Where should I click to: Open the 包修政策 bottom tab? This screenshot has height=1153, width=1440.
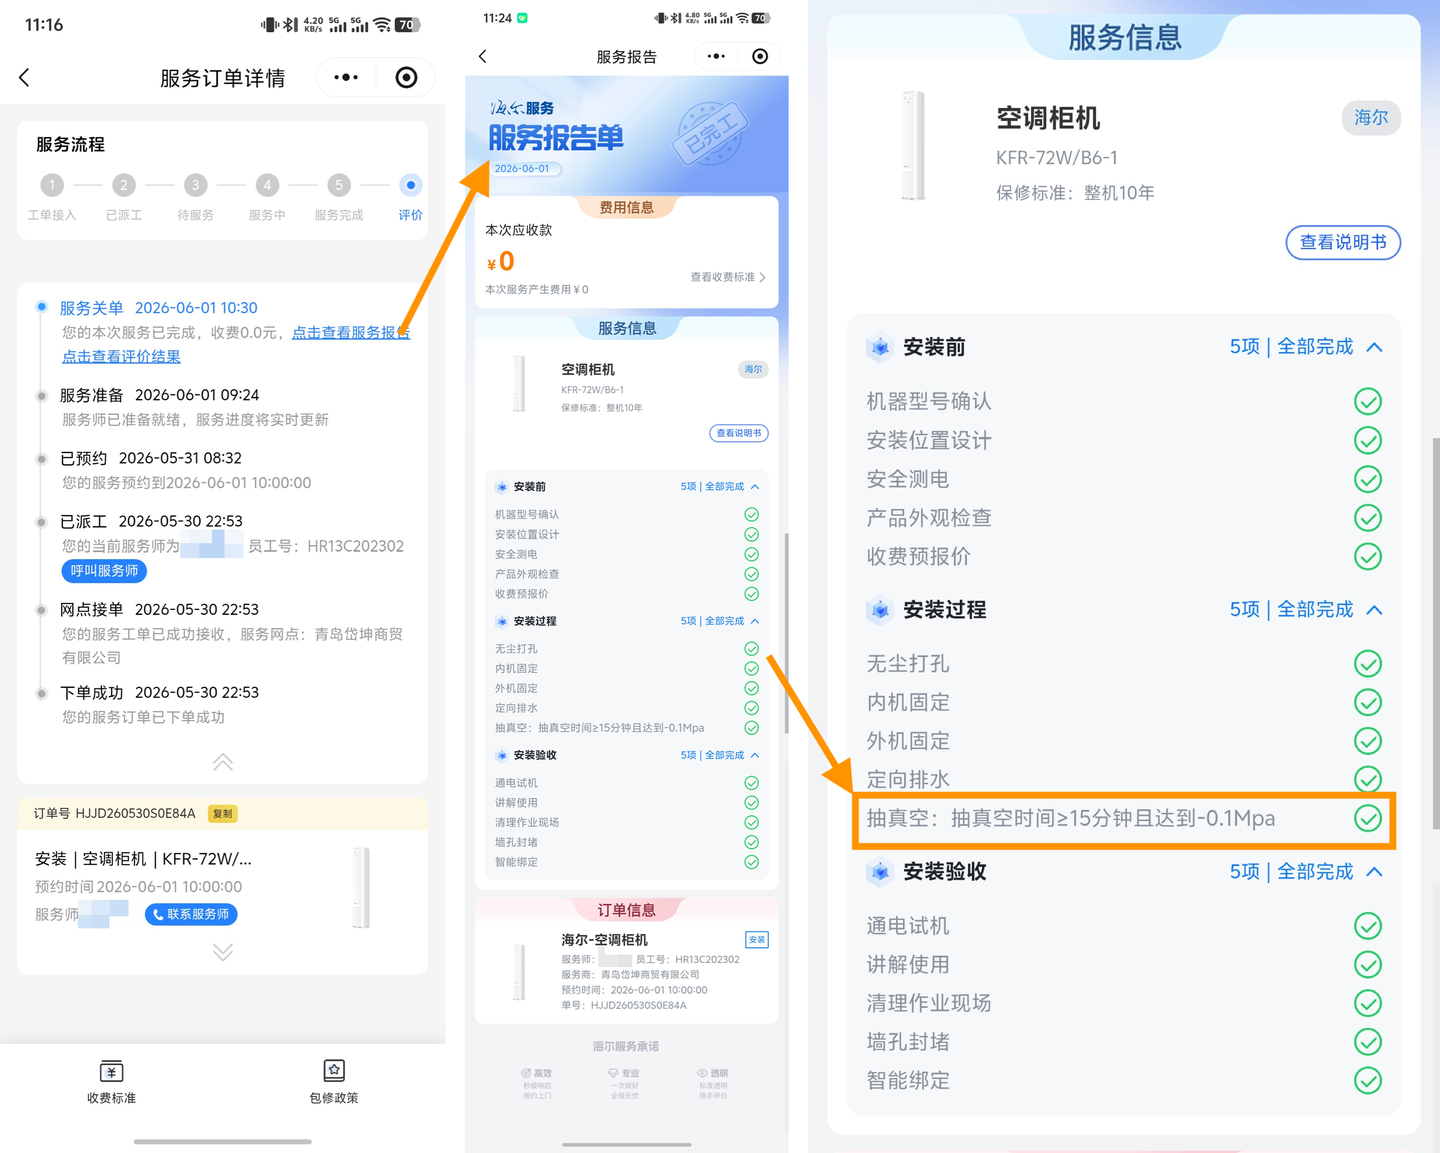(334, 1082)
